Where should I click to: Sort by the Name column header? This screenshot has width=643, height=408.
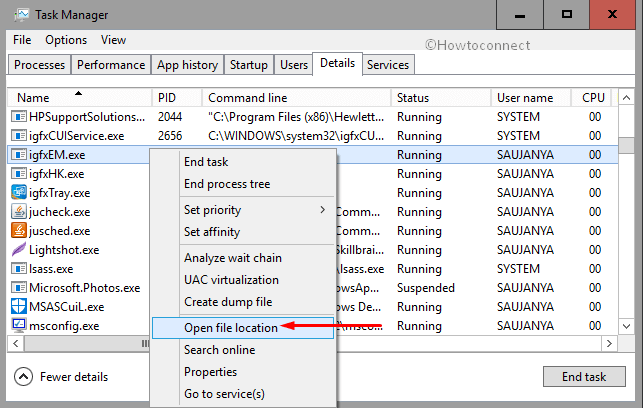pyautogui.click(x=80, y=98)
